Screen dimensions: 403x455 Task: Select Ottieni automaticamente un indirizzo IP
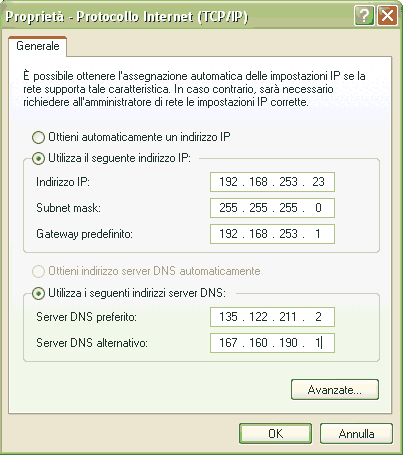pyautogui.click(x=38, y=137)
